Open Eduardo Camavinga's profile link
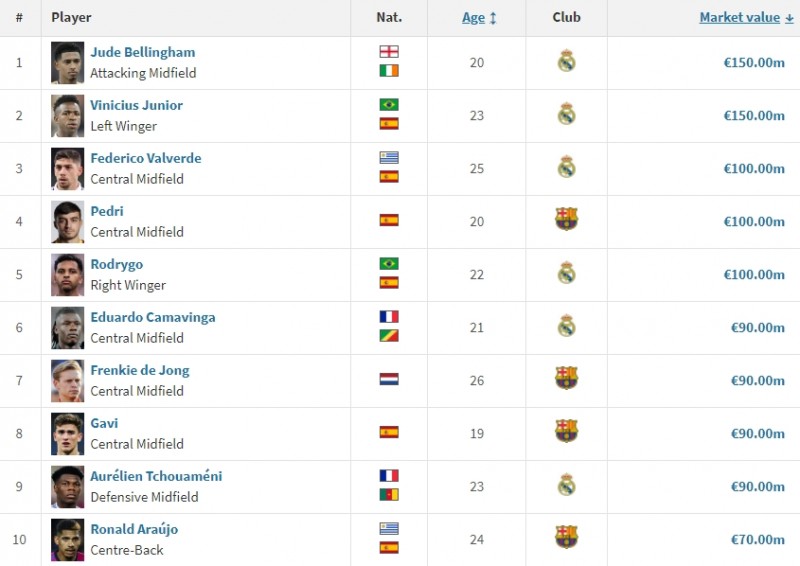Viewport: 800px width, 566px height. tap(152, 317)
